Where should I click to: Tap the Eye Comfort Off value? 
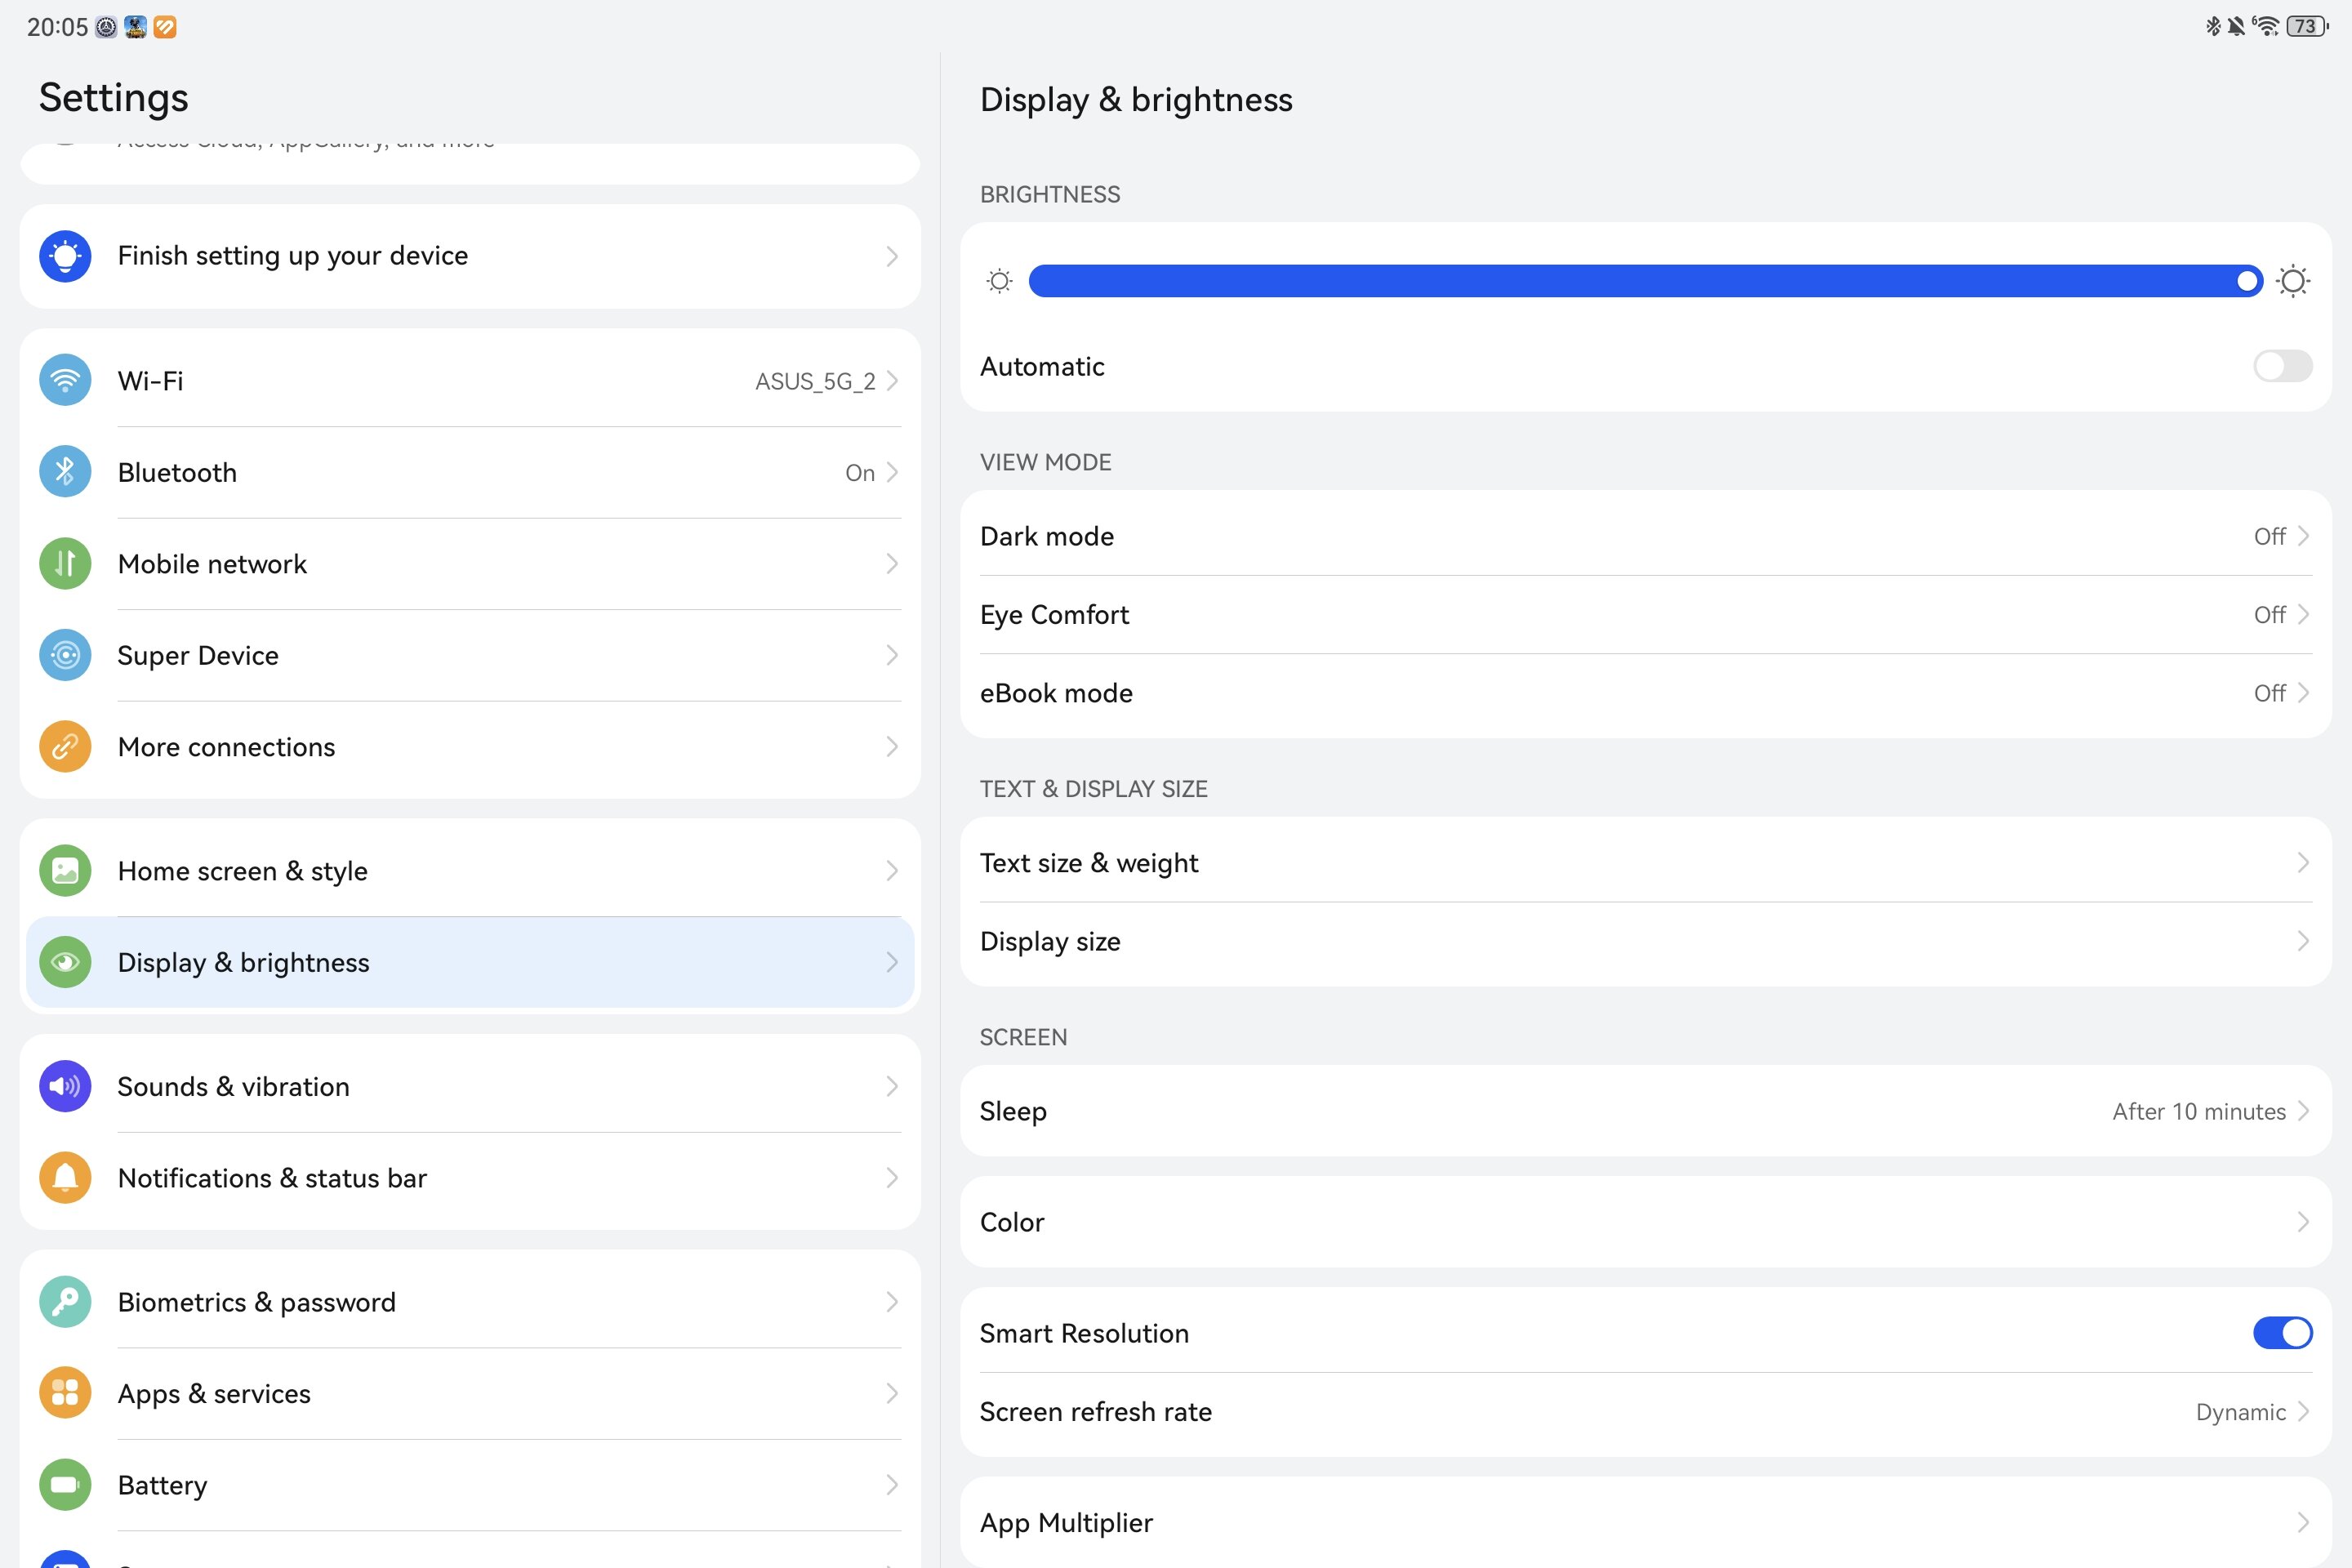[2270, 614]
